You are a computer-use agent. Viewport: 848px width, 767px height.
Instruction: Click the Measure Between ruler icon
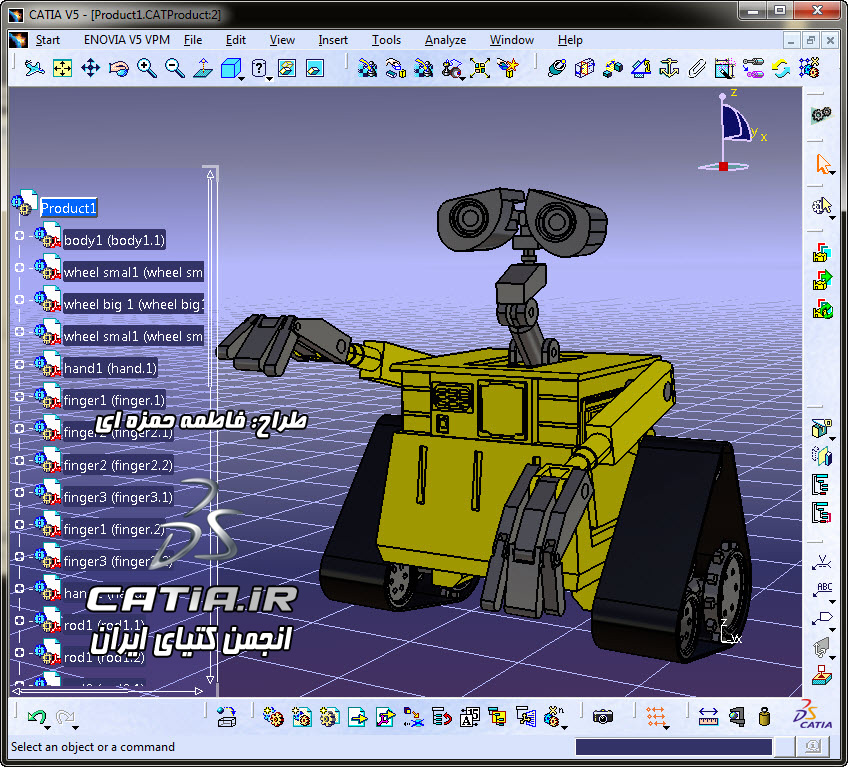point(708,717)
